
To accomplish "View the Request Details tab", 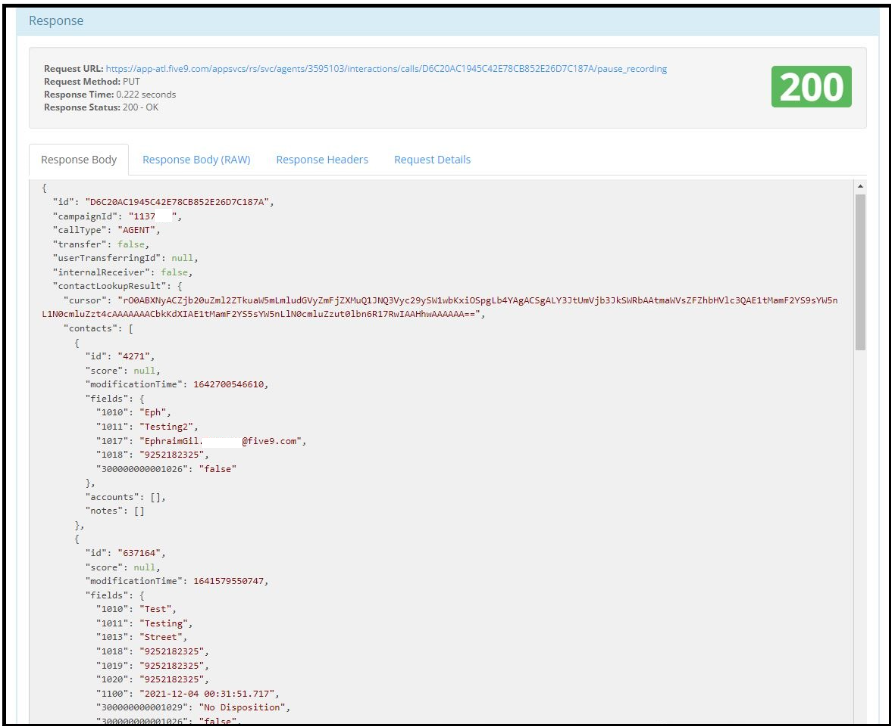I will click(x=432, y=160).
